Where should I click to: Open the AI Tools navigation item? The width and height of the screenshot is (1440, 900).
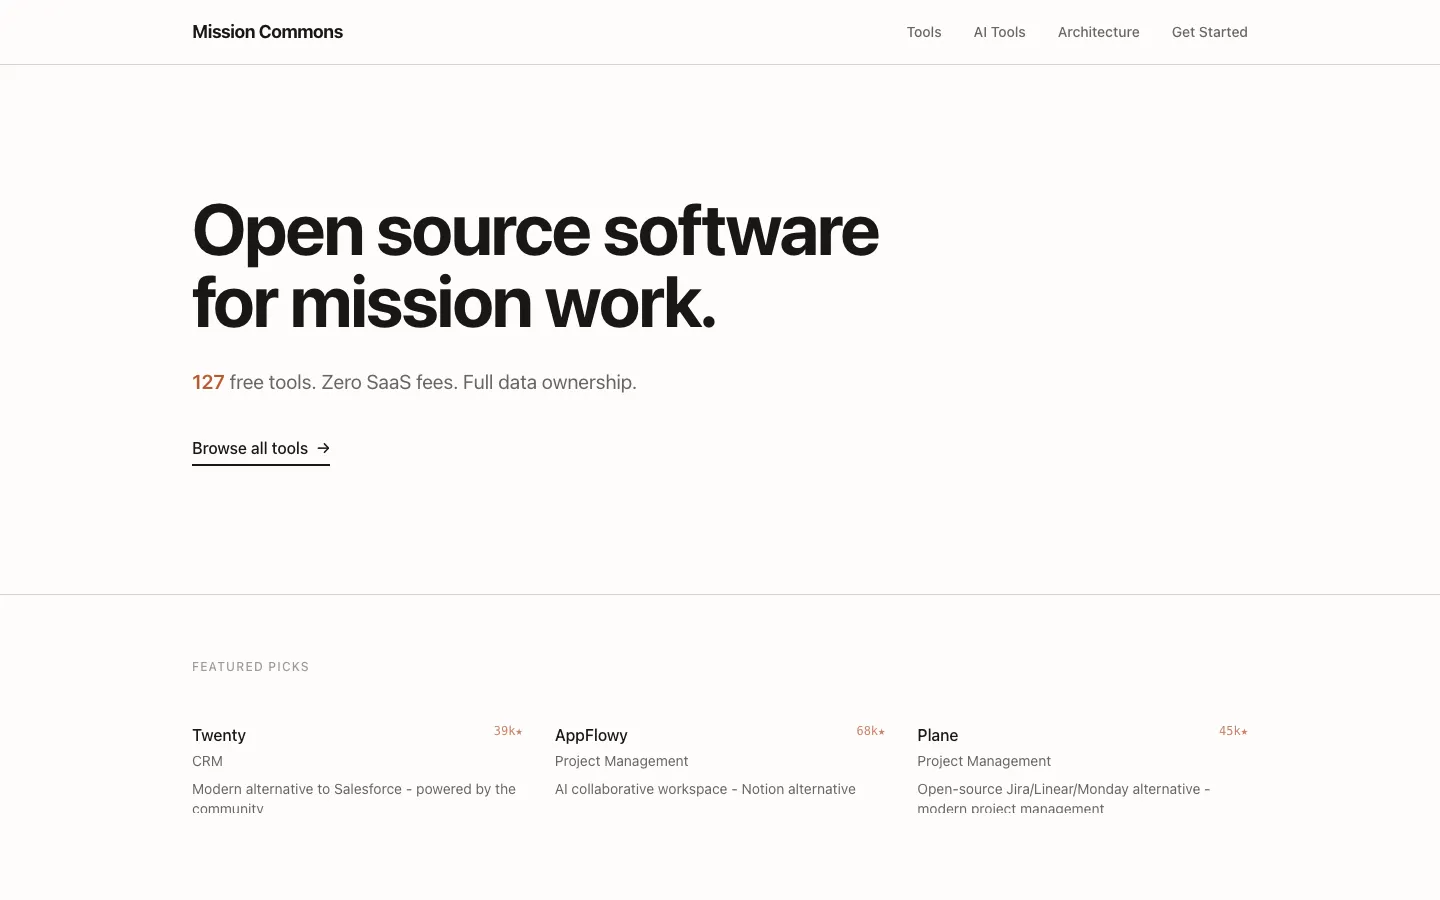[x=999, y=32]
